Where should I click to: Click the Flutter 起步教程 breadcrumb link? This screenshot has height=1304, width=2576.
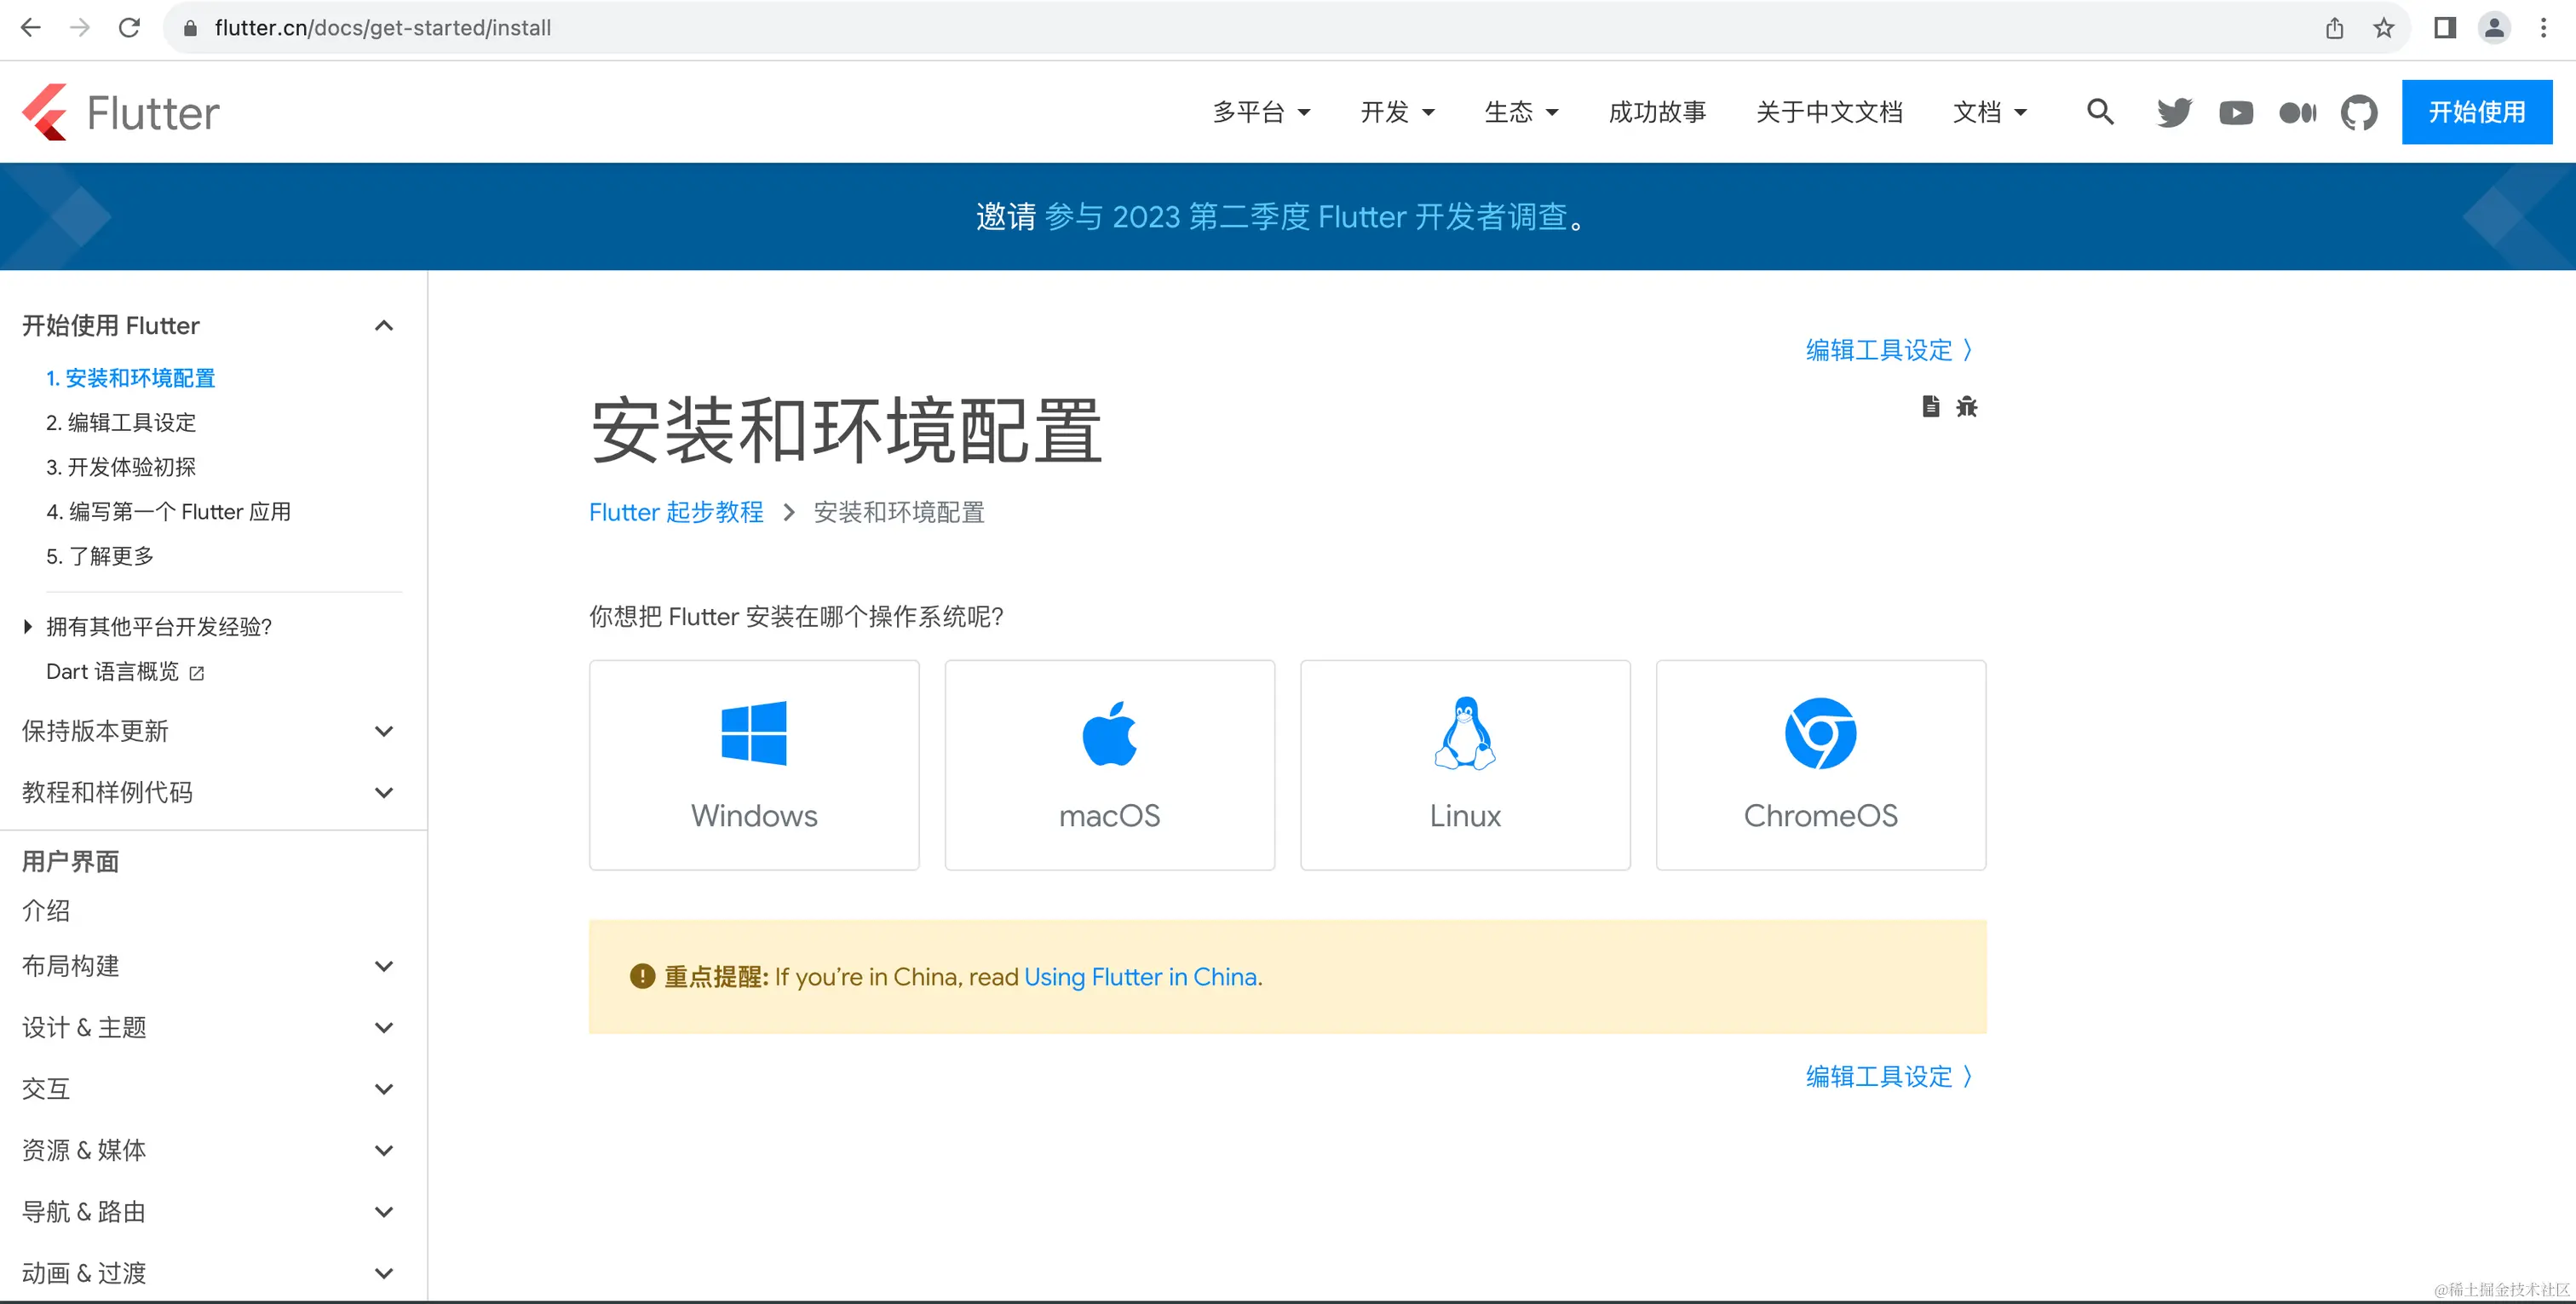[x=676, y=512]
